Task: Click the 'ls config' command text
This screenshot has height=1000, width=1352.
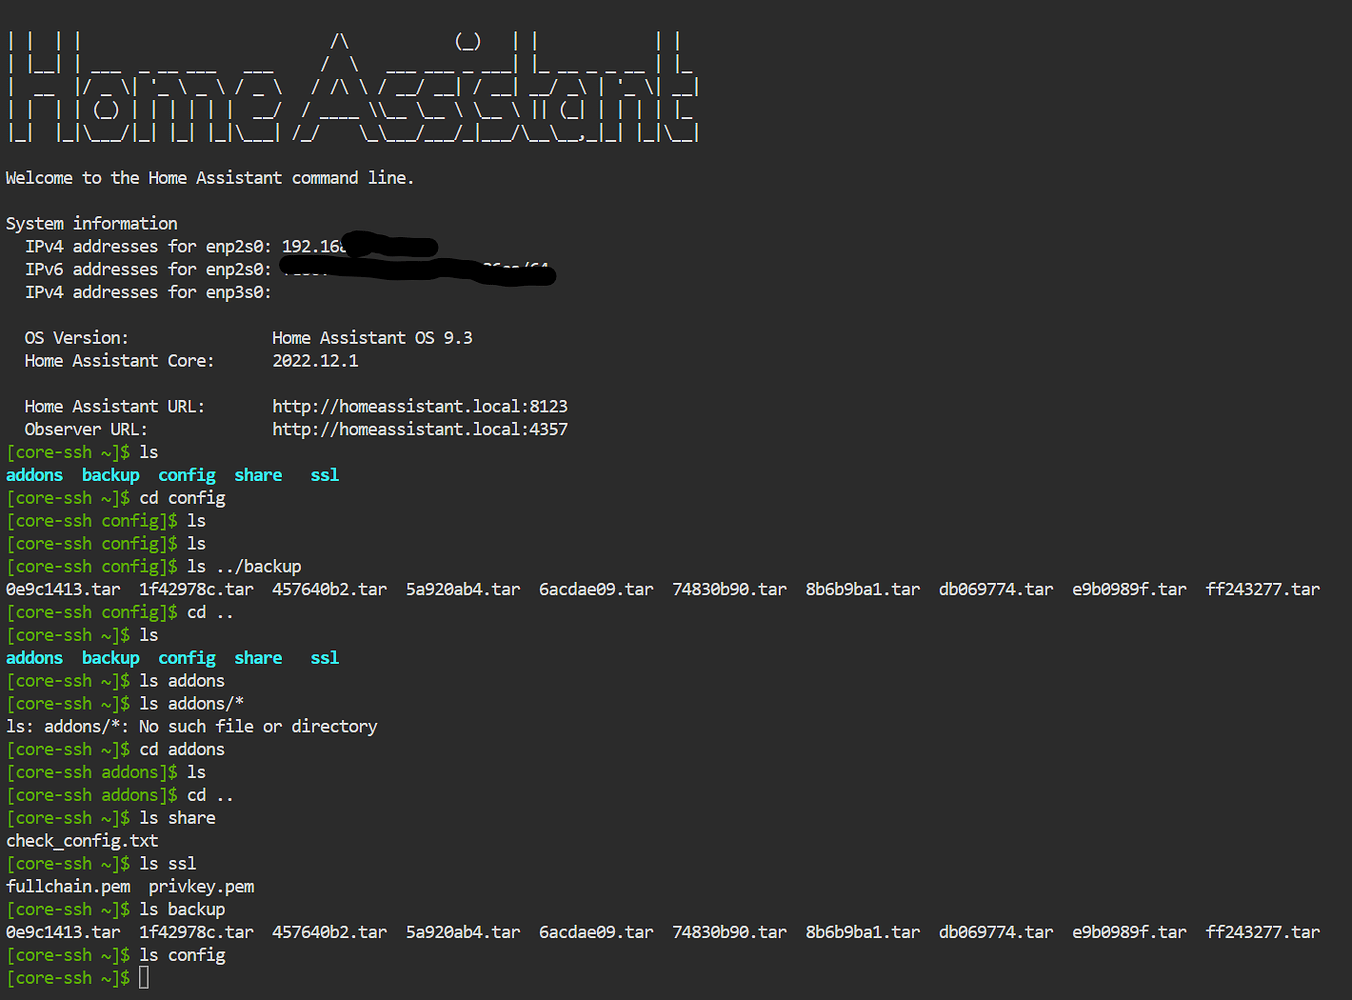Action: pyautogui.click(x=182, y=956)
